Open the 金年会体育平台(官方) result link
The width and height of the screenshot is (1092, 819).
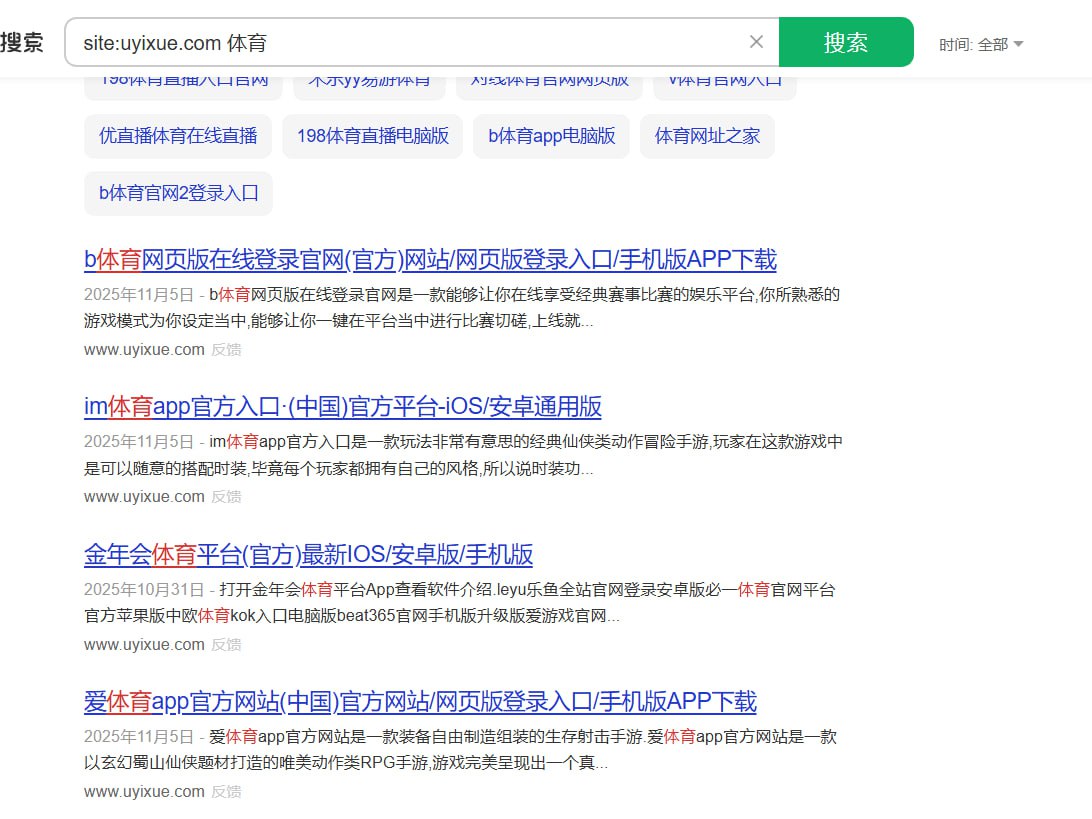[x=309, y=555]
